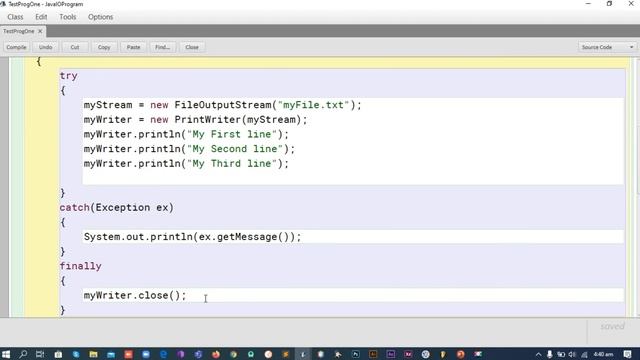
Task: Click at myWriter.close() statement
Action: [x=135, y=295]
